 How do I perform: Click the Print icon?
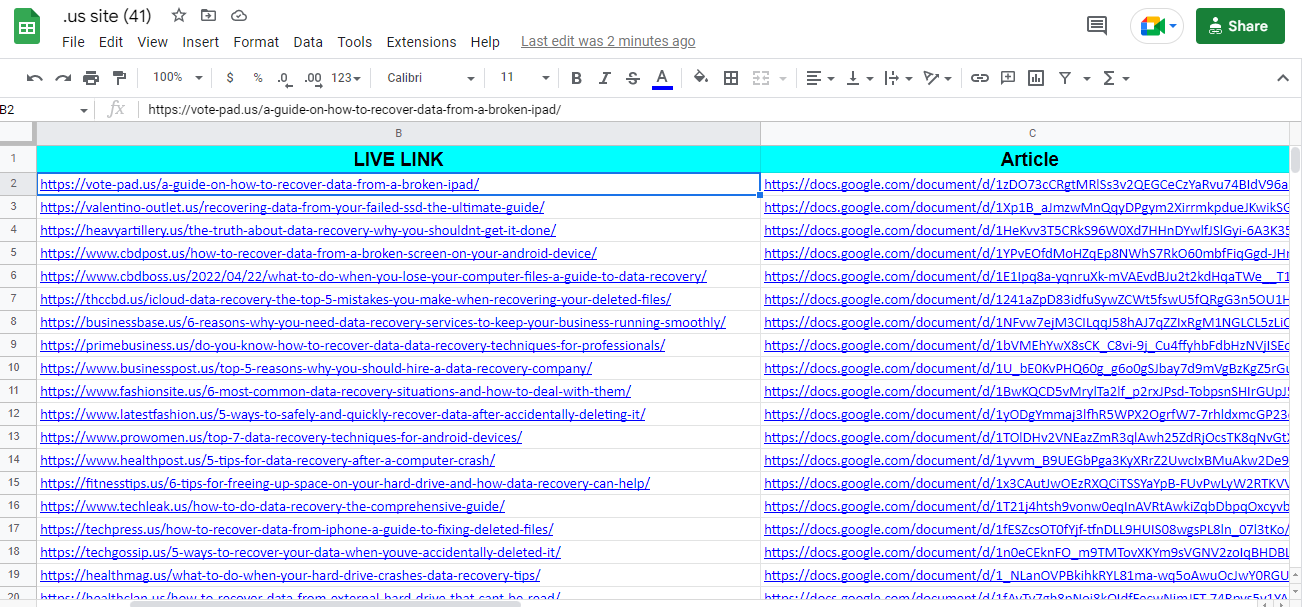pyautogui.click(x=89, y=77)
